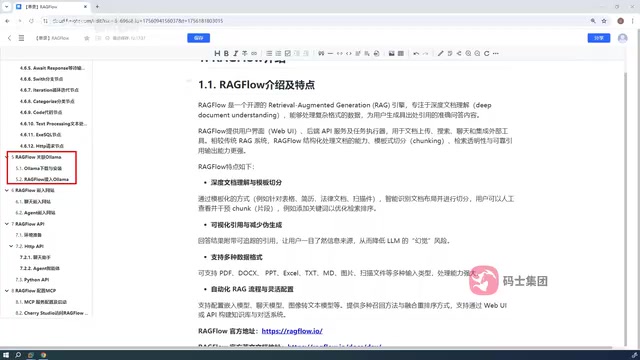The height and width of the screenshot is (360, 640).
Task: Jump to '4.6.7. Iteration' outline item
Action: 49,90
